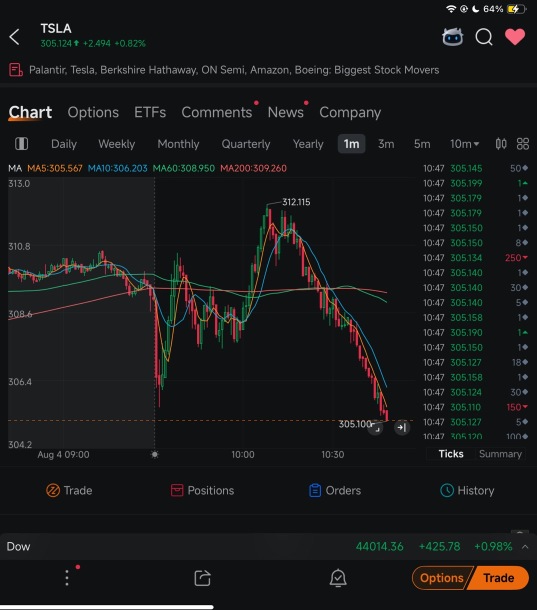Select the Ticks tab
This screenshot has width=537, height=610.
pos(451,454)
